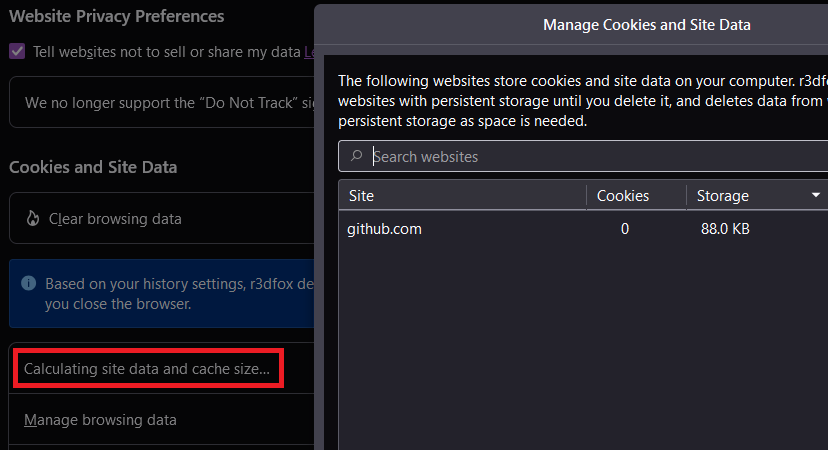Open the link after sell or share text

coord(309,51)
